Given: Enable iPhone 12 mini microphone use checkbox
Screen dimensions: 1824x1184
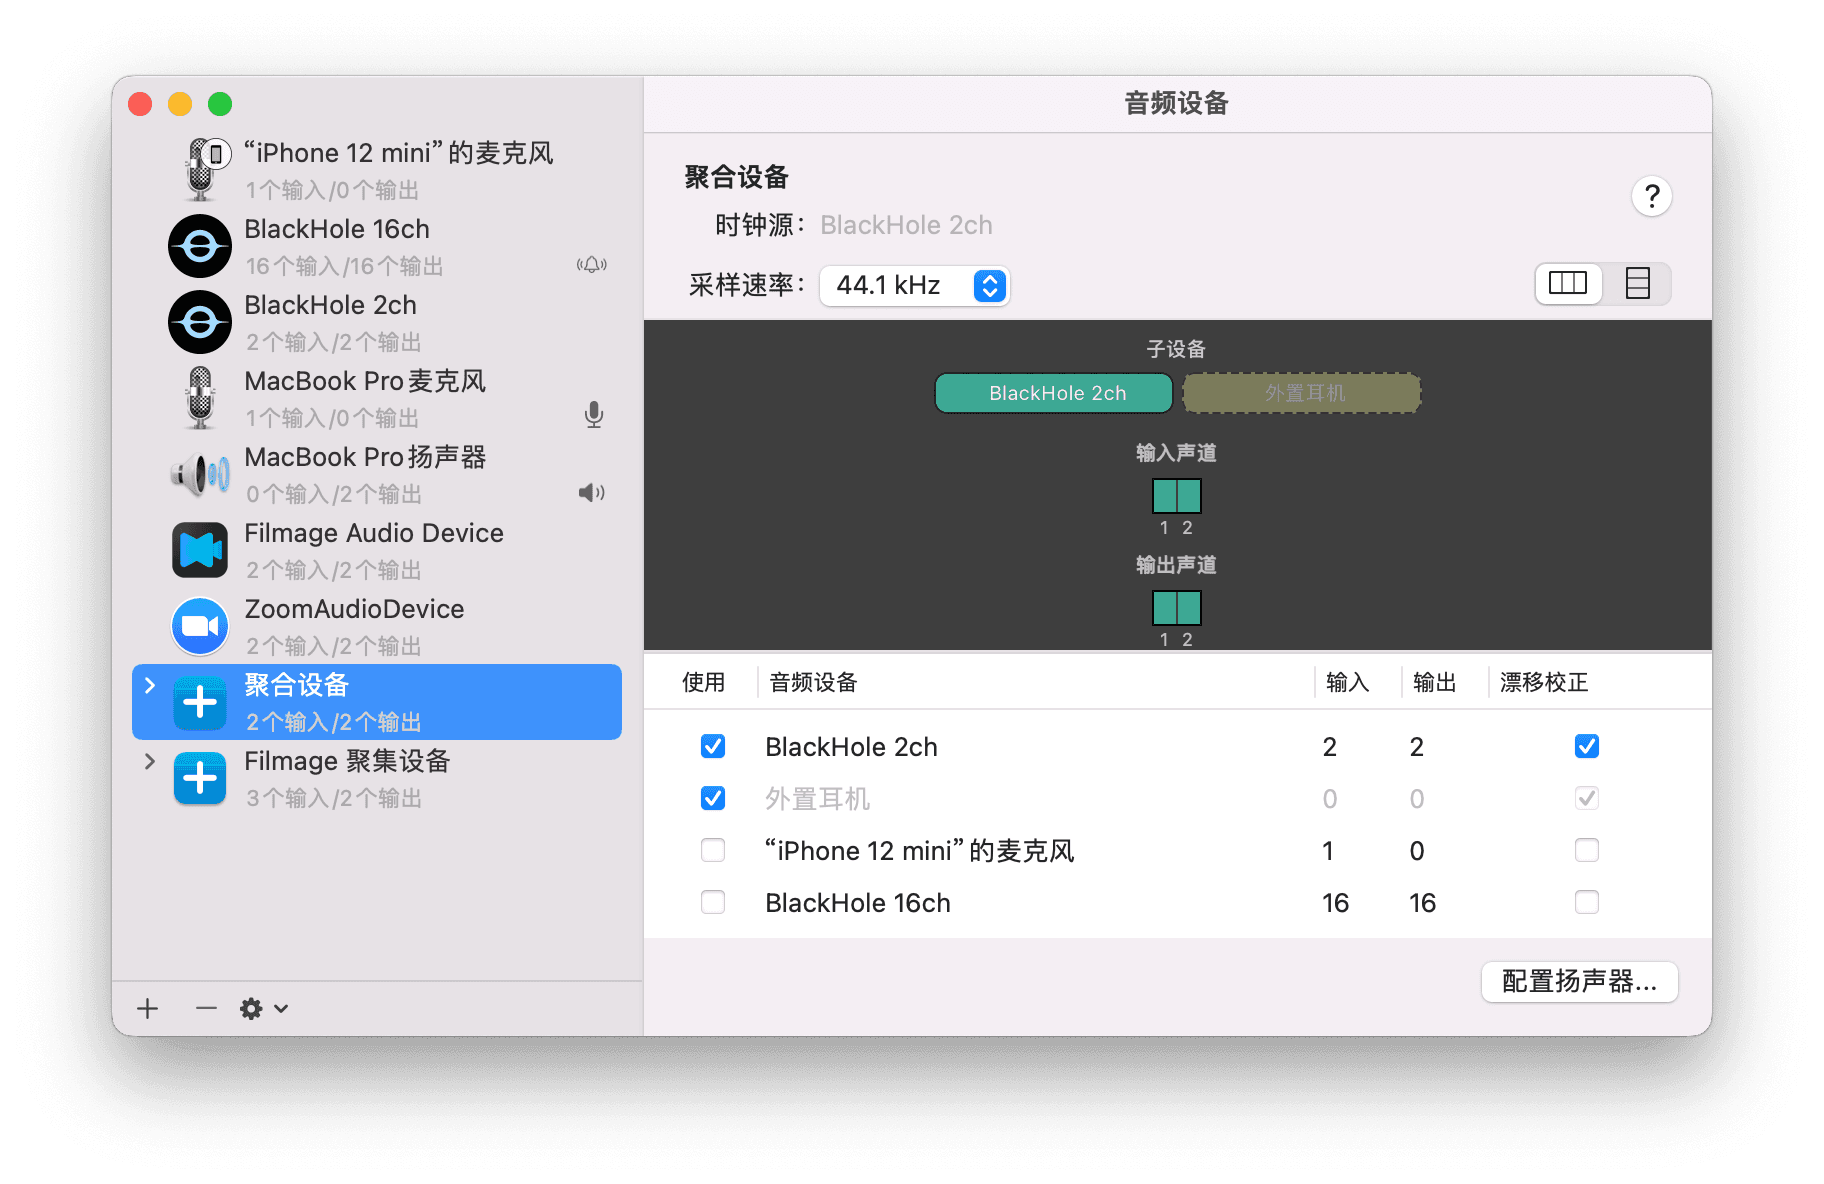Looking at the screenshot, I should coord(713,850).
